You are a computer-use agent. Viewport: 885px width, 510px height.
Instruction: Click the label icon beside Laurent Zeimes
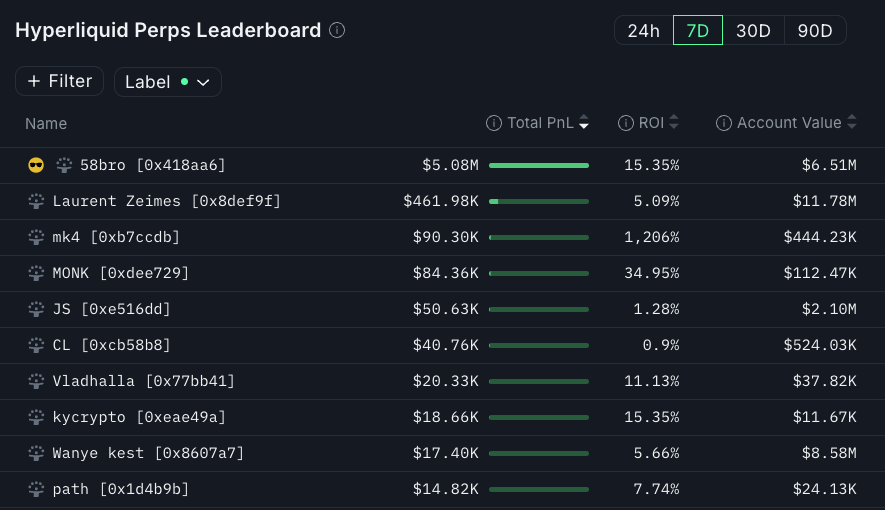click(x=36, y=201)
